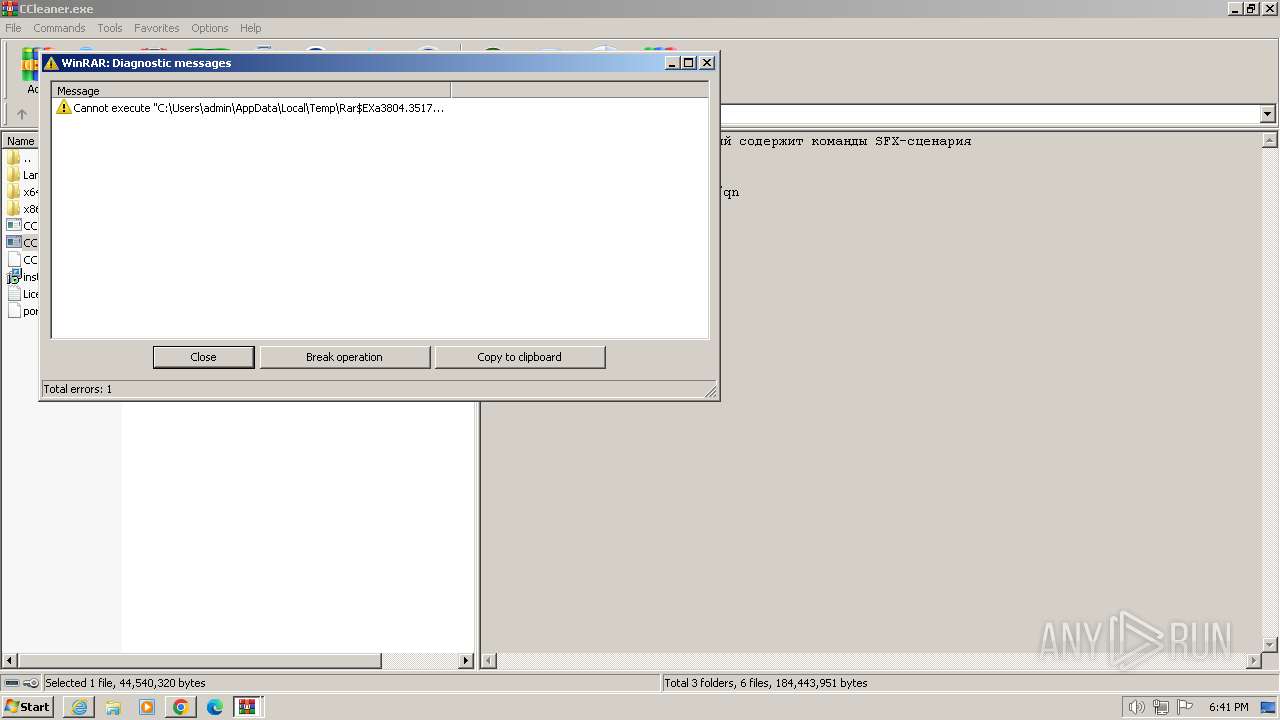Image resolution: width=1280 pixels, height=720 pixels.
Task: Select the highlighted CC executable file icon
Action: 13,243
